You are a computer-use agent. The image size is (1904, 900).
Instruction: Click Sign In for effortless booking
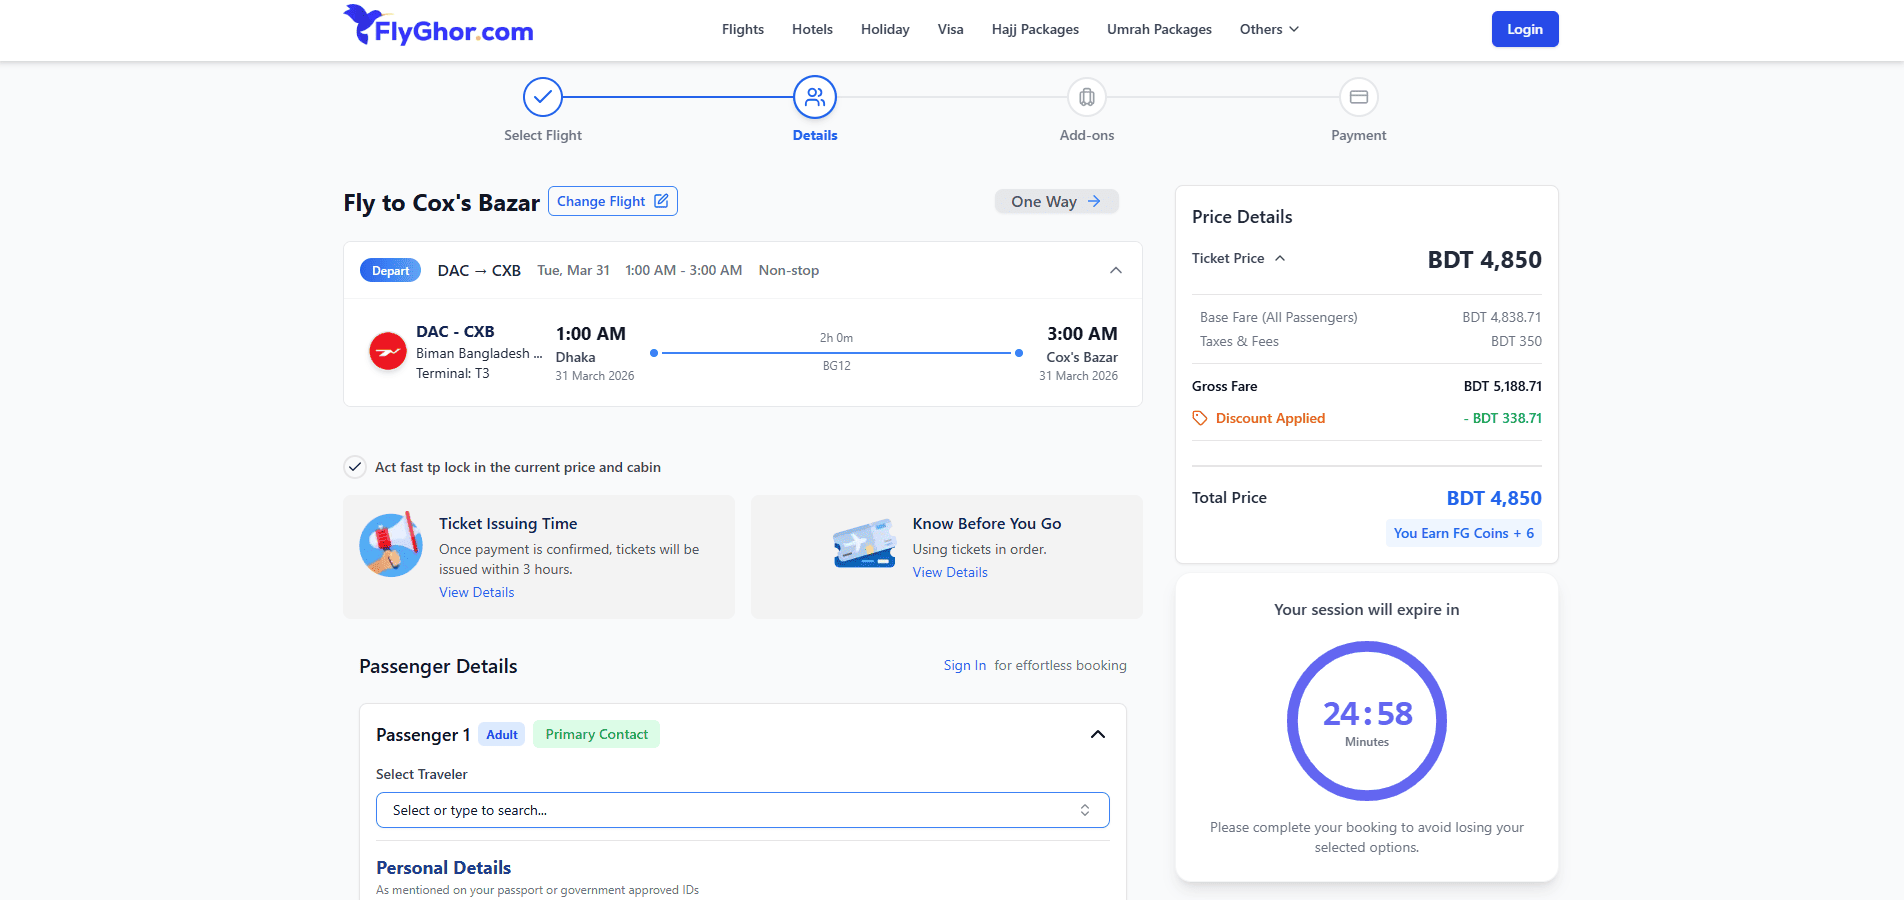(x=965, y=665)
